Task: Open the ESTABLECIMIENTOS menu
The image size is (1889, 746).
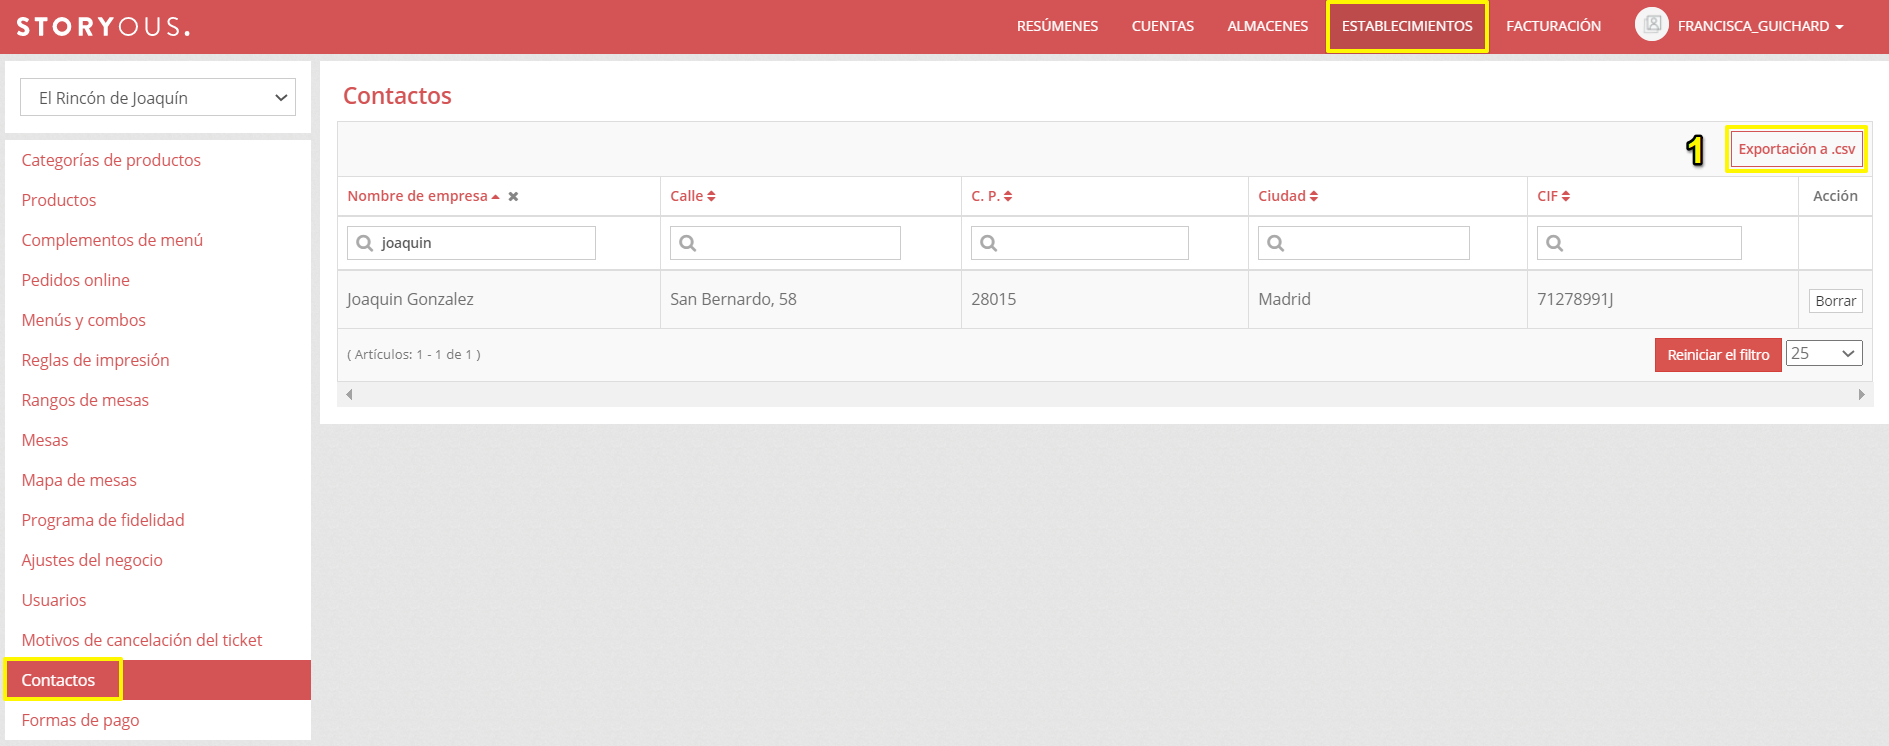Action: pos(1407,26)
